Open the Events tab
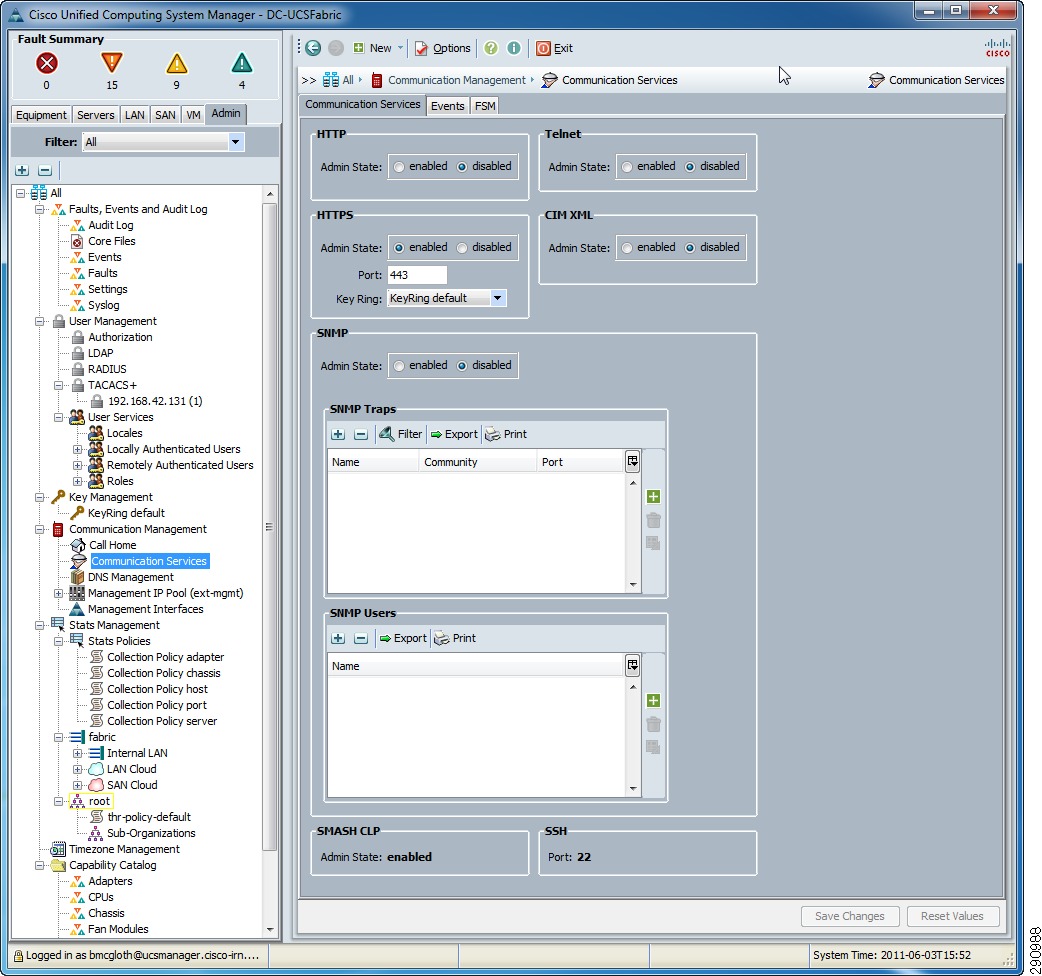Viewport: 1042px width, 976px height. tap(447, 106)
